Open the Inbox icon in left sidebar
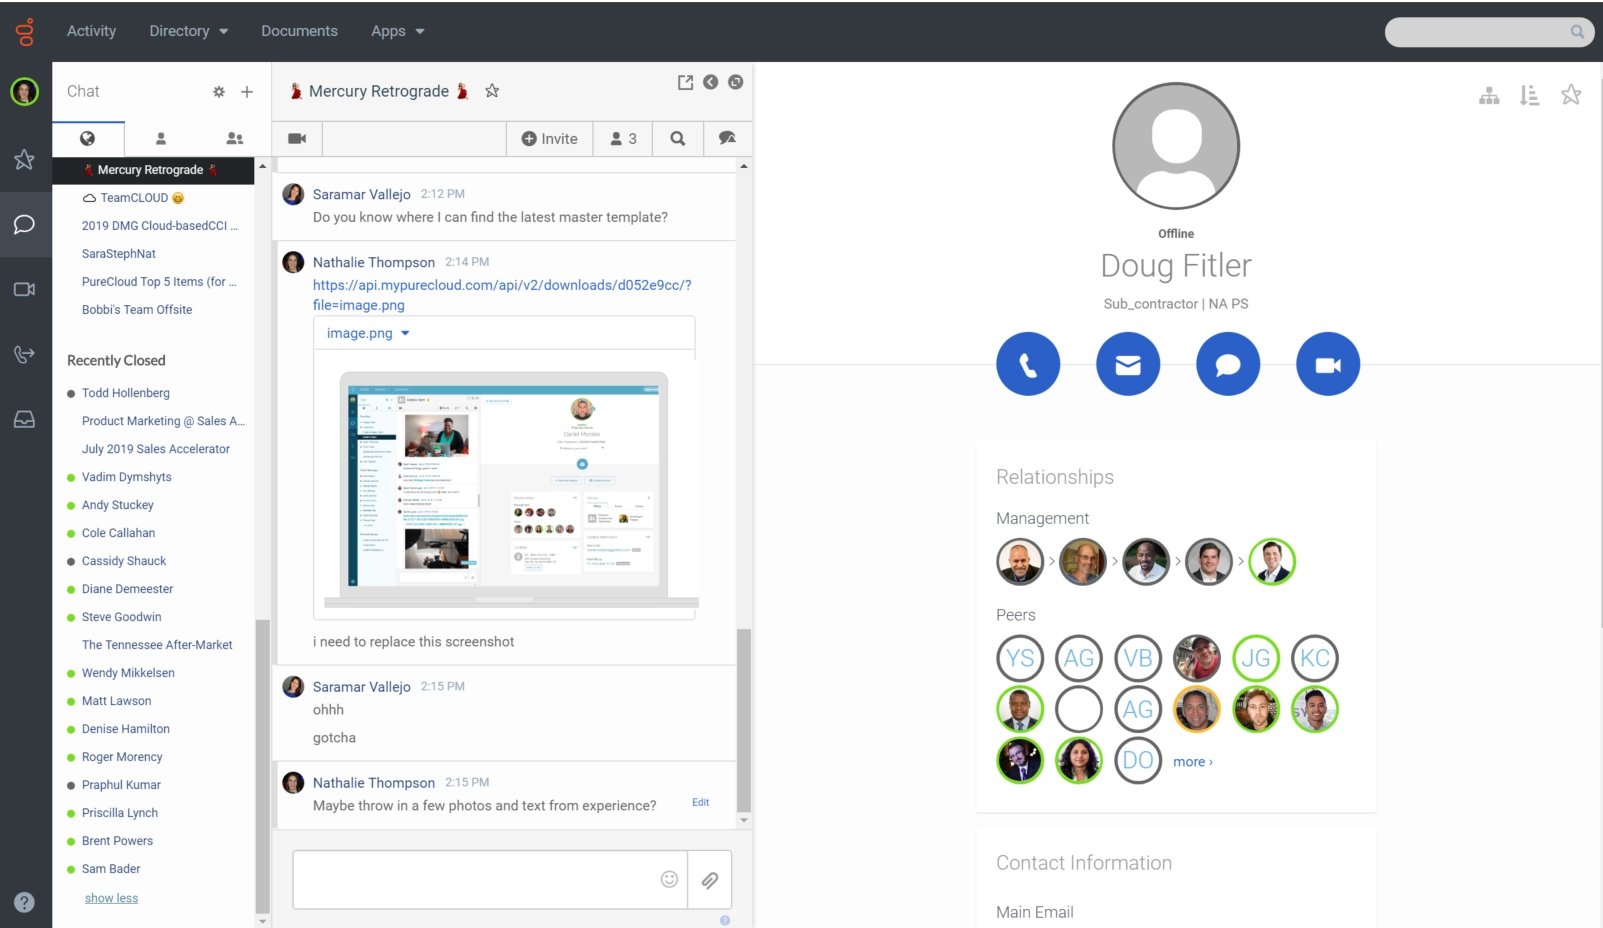Viewport: 1603px width, 928px height. coord(25,420)
